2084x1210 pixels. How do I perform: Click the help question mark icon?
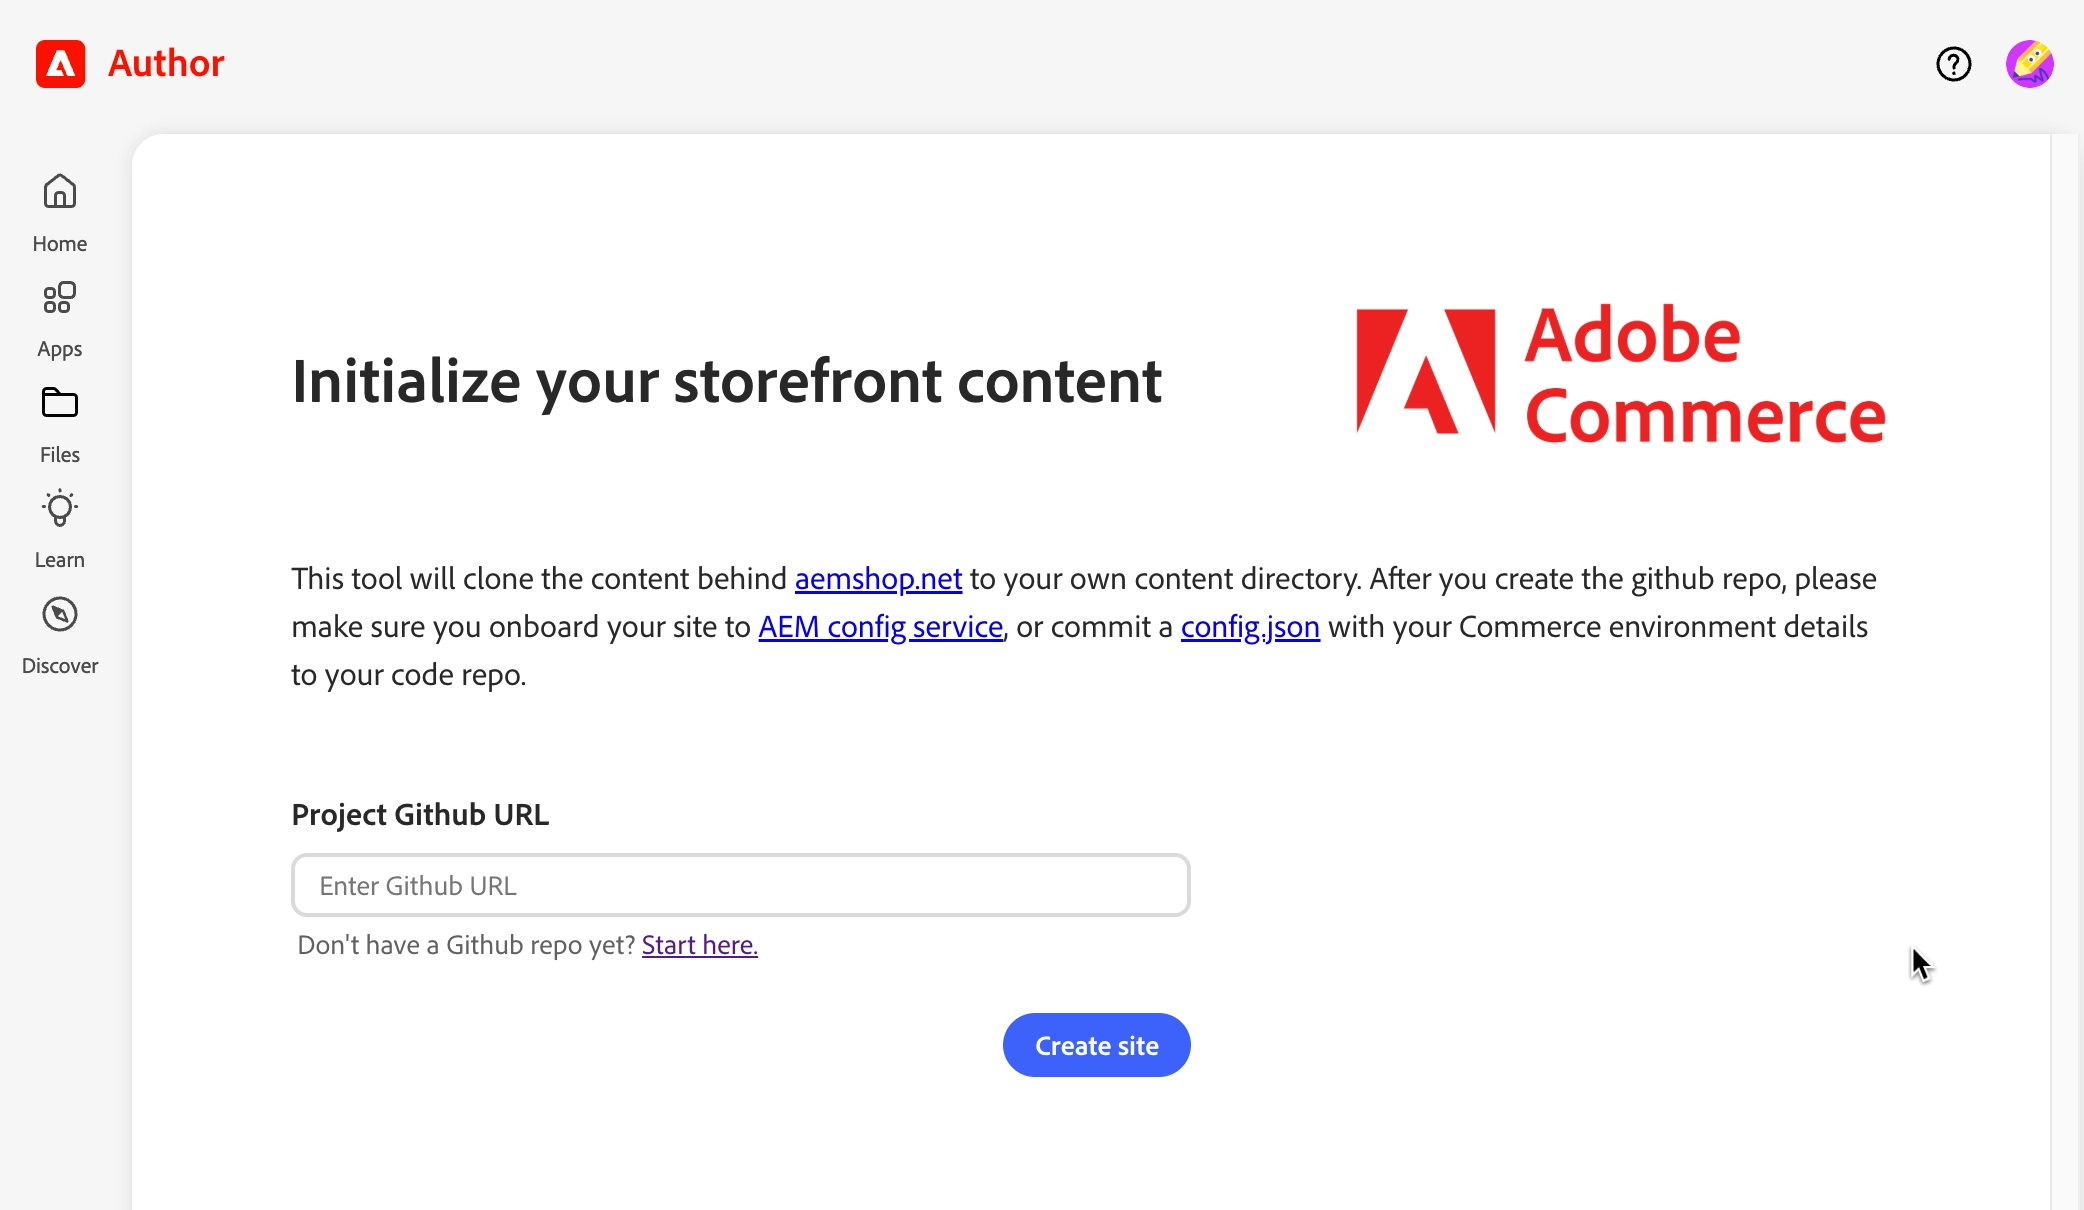tap(1953, 64)
